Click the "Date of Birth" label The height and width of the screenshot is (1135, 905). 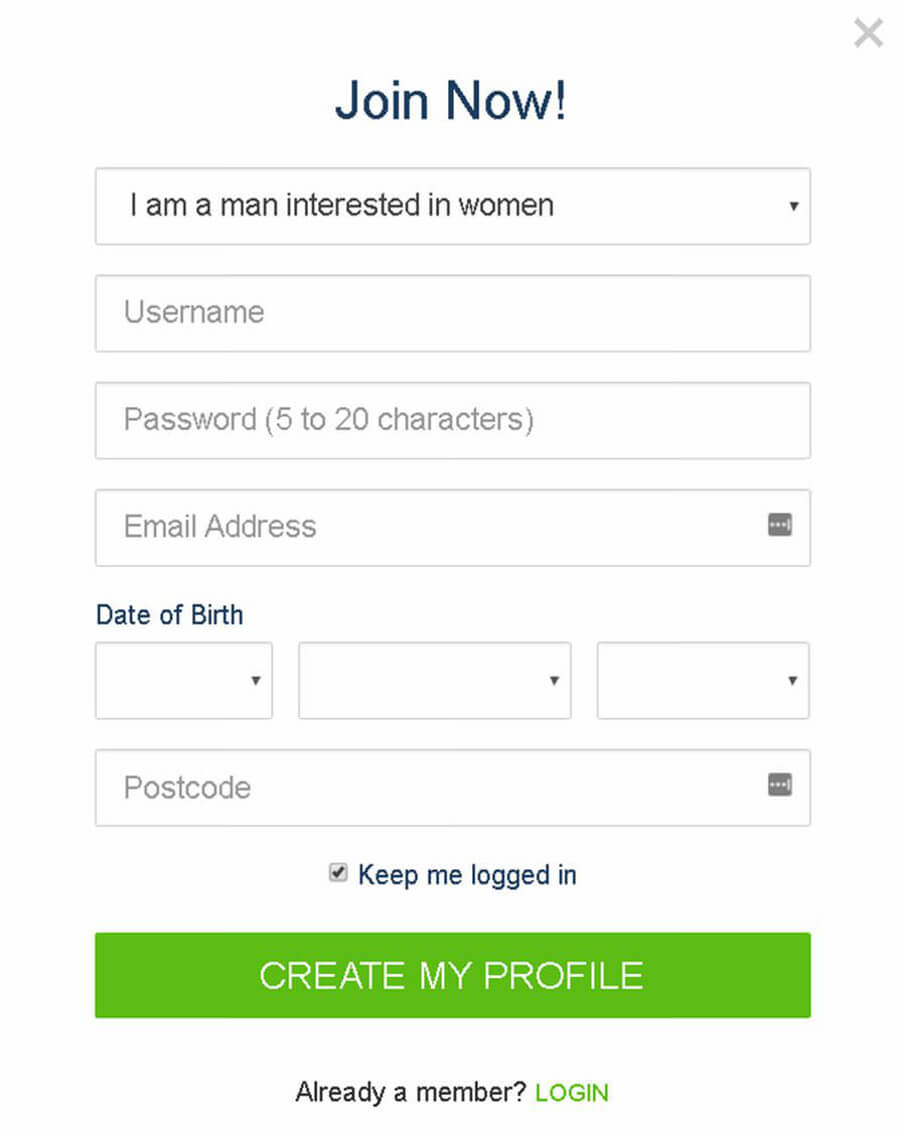click(169, 614)
